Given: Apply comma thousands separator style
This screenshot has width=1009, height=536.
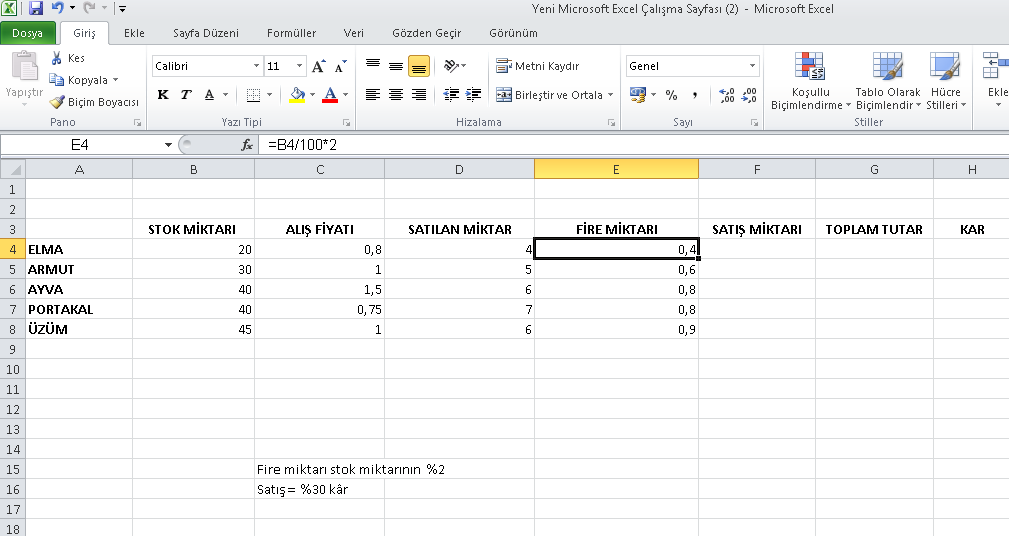Looking at the screenshot, I should pos(695,95).
